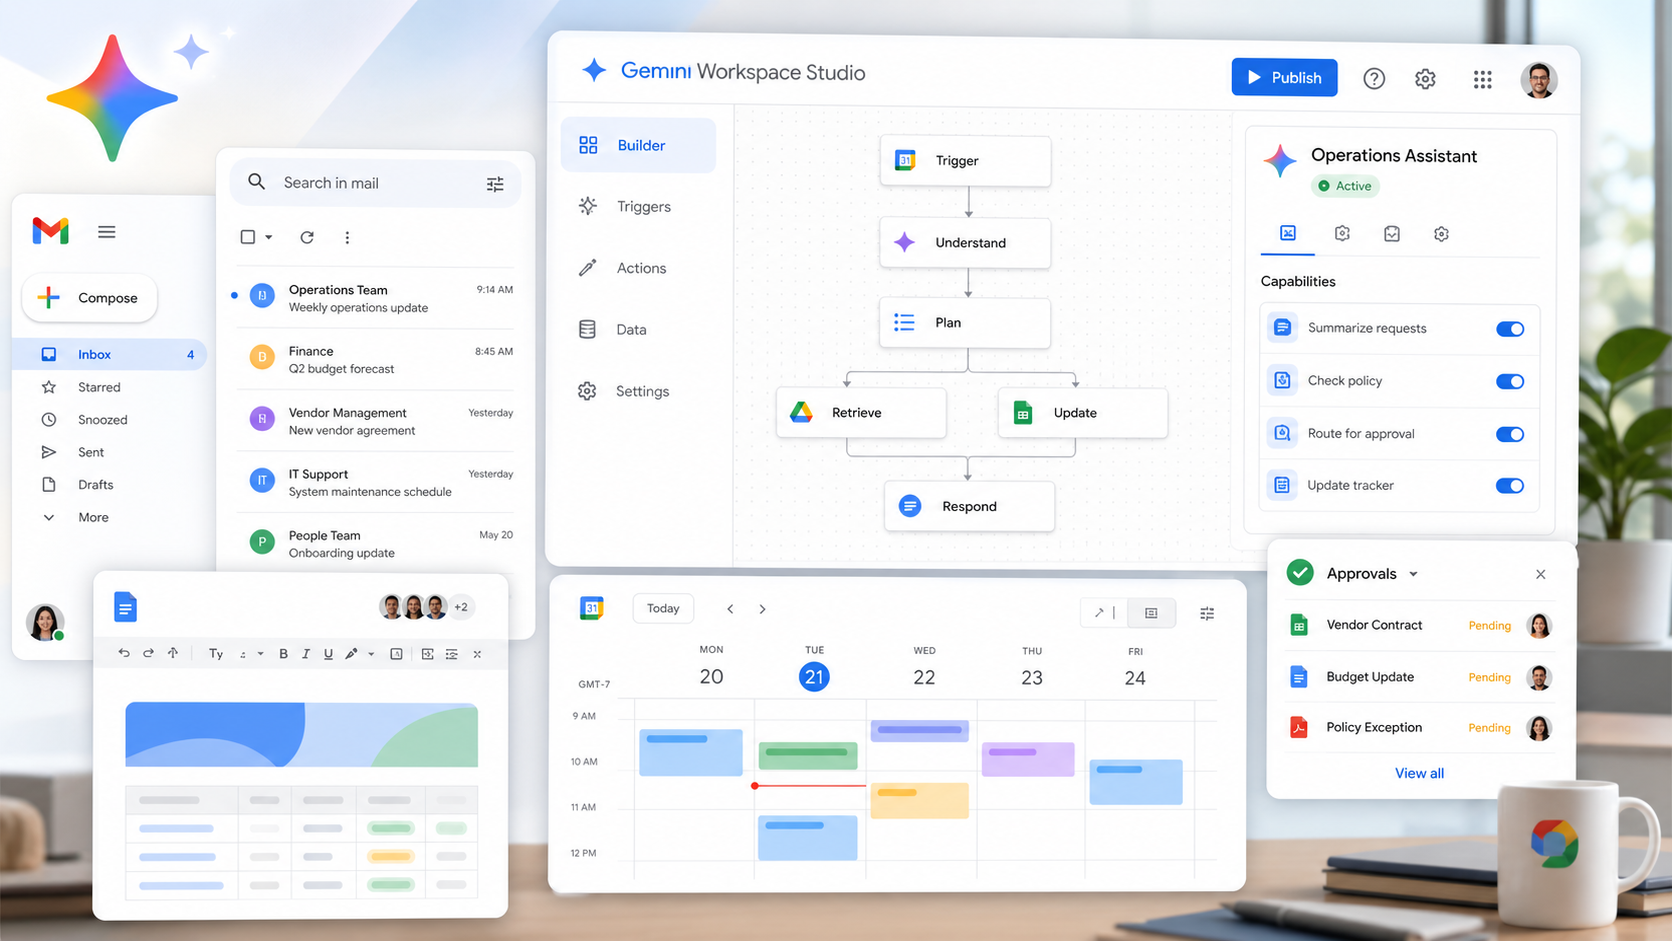
Task: Open the Approvals dropdown arrow
Action: pos(1413,574)
